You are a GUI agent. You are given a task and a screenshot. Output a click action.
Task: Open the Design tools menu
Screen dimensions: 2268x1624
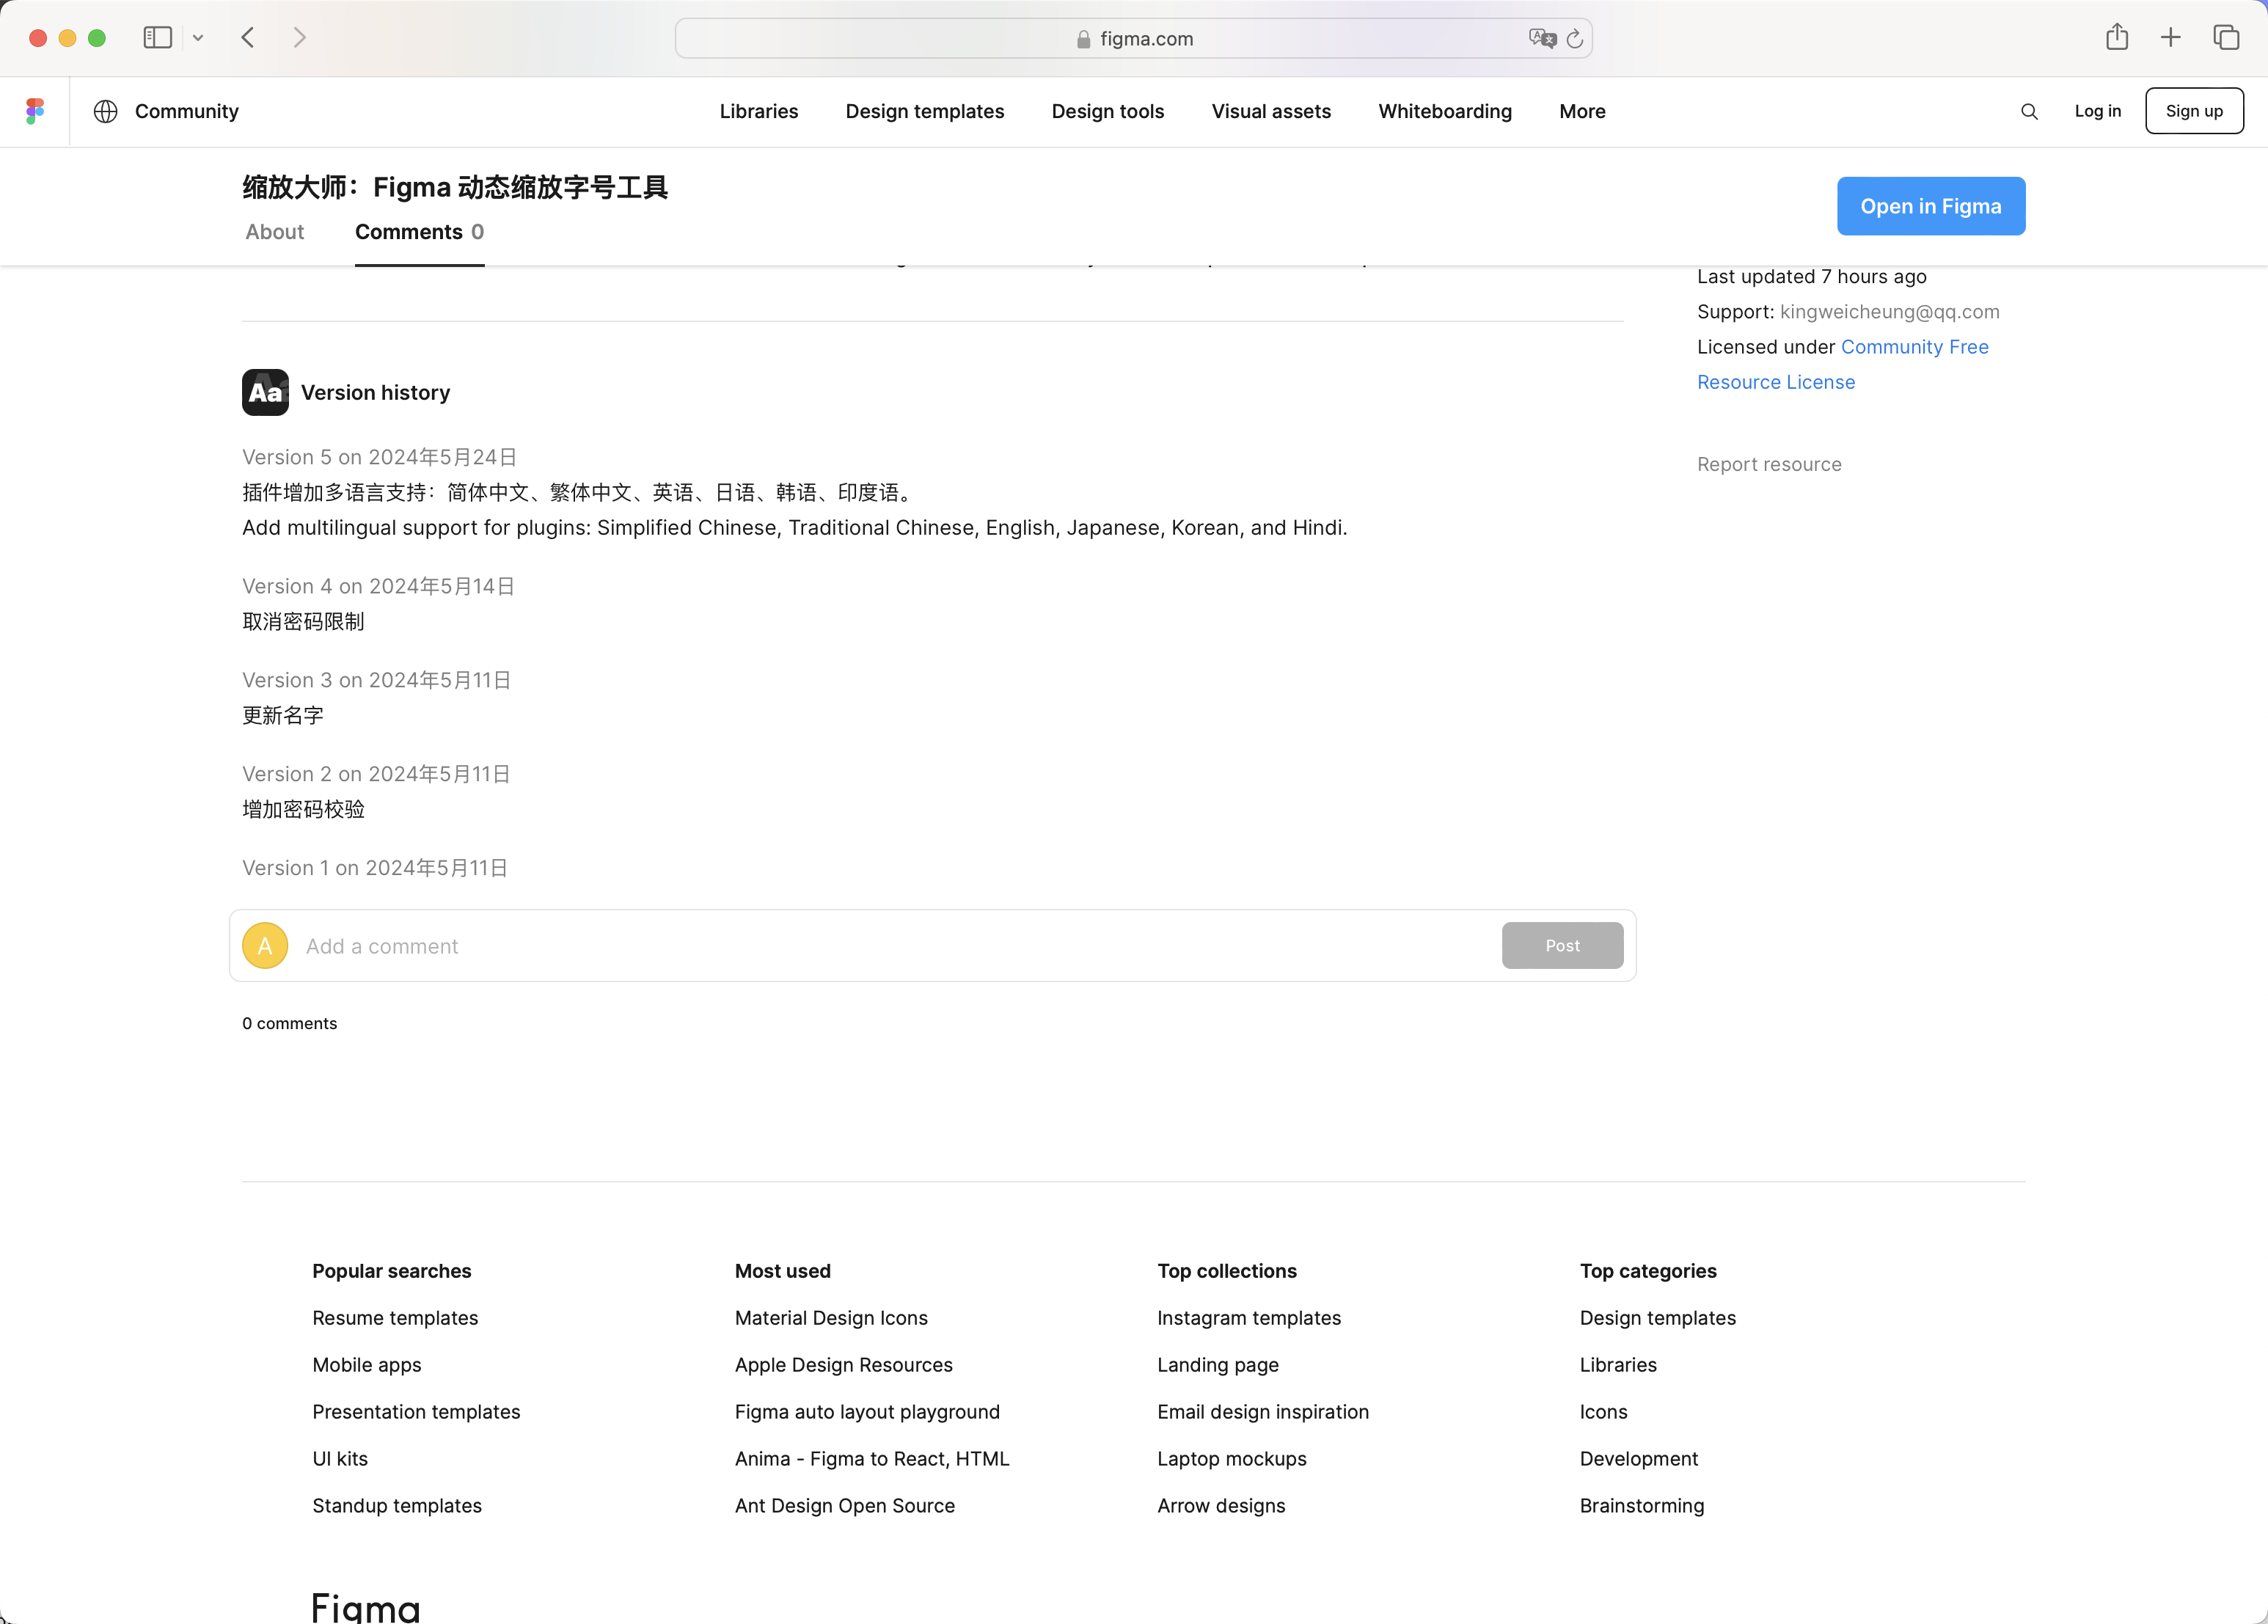click(1108, 111)
